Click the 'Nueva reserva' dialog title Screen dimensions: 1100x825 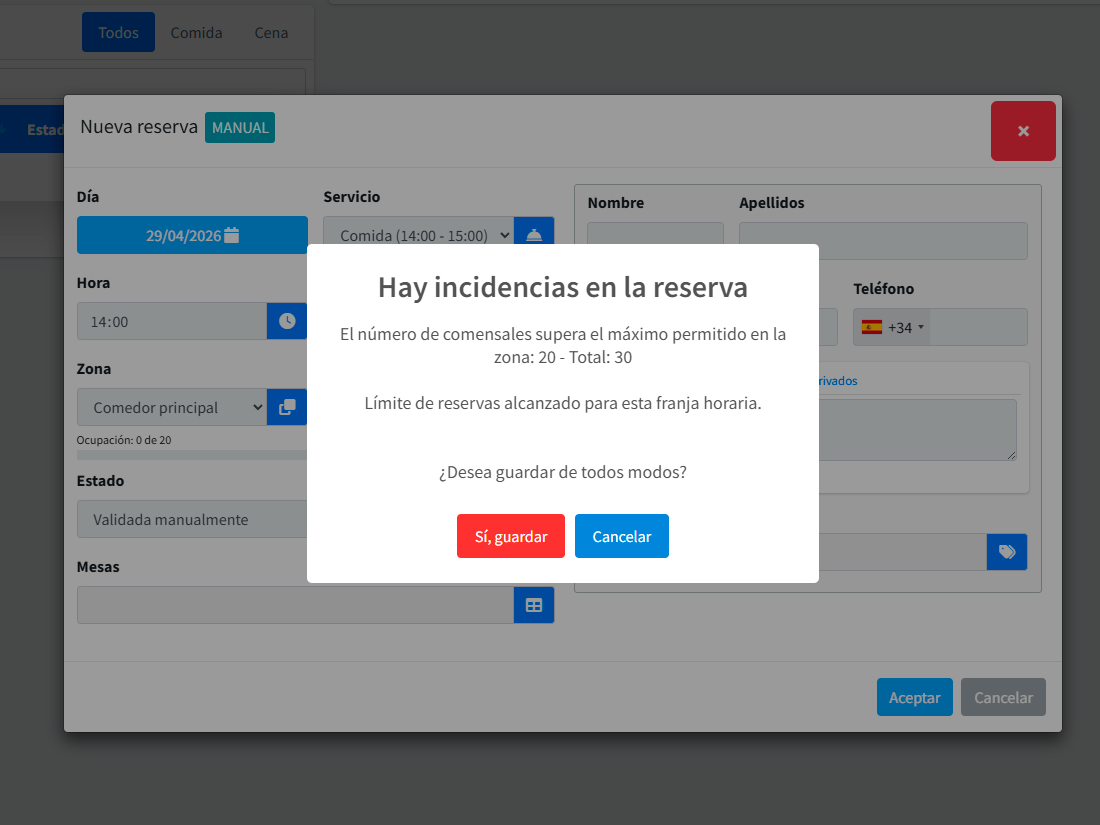[x=139, y=127]
